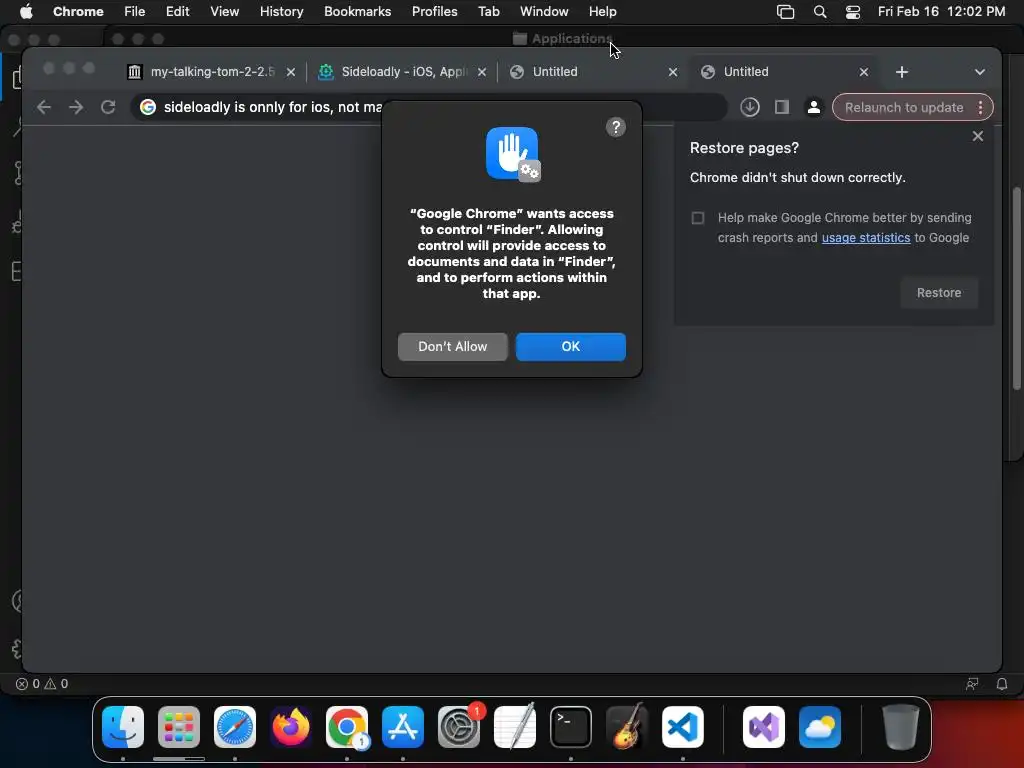1024x768 pixels.
Task: Open Finder from the Dock
Action: pyautogui.click(x=123, y=727)
